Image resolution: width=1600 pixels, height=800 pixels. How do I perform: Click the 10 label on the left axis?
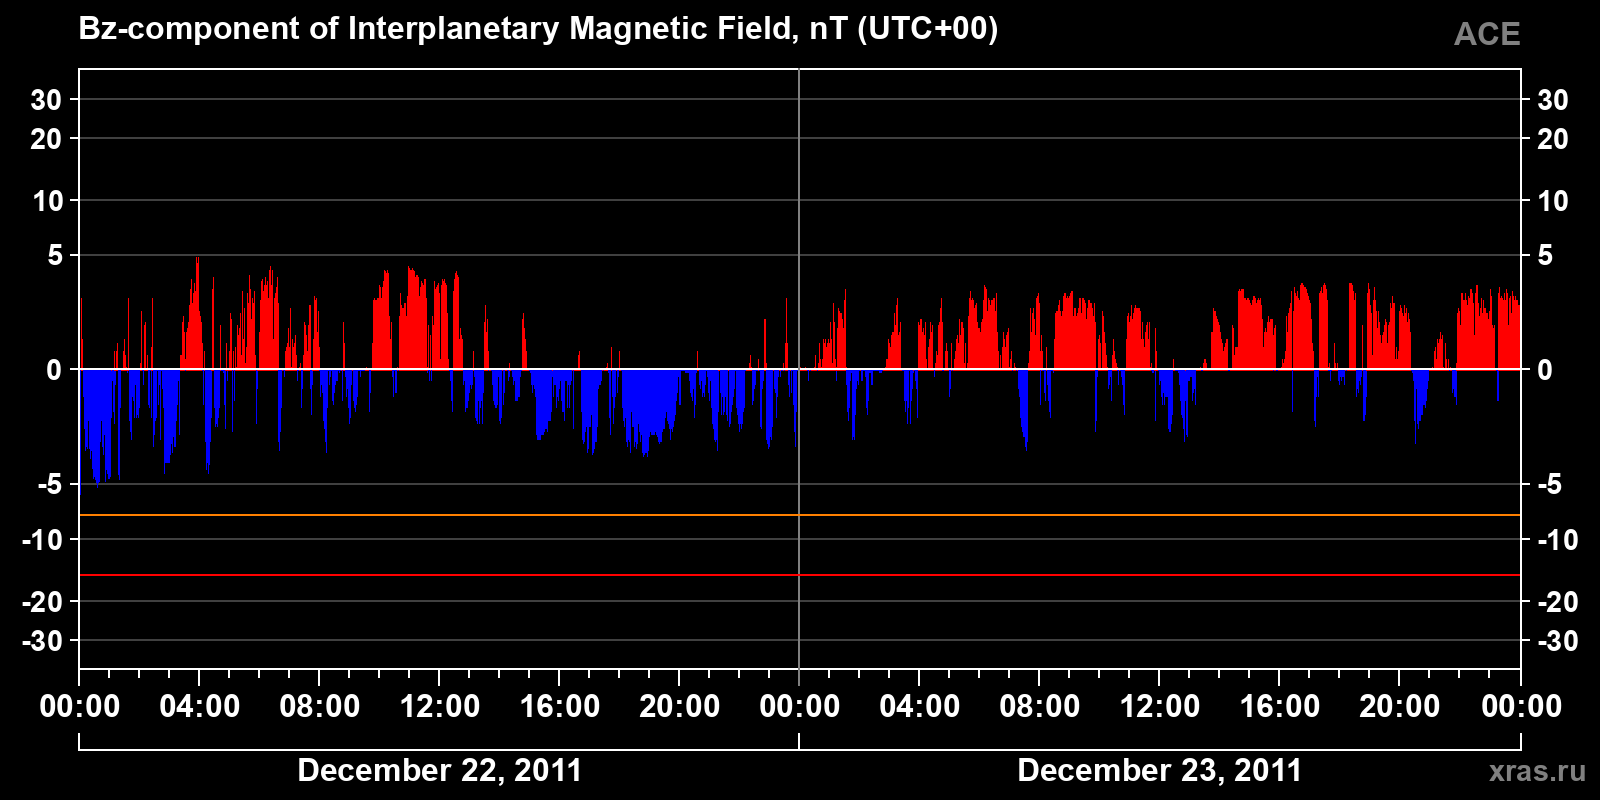[x=47, y=201]
